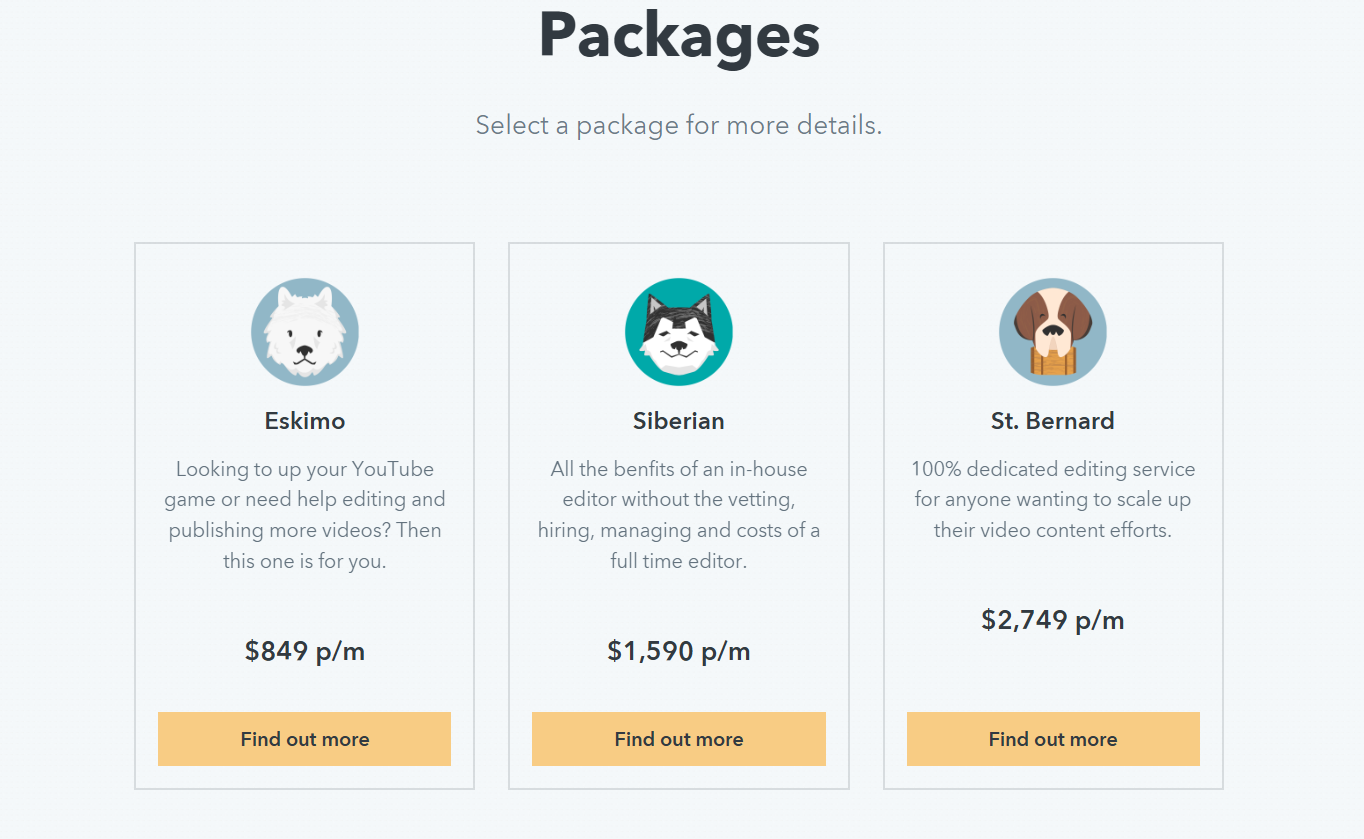Click the St. Bernard dedicated editing description
The width and height of the screenshot is (1364, 839).
pos(1053,500)
